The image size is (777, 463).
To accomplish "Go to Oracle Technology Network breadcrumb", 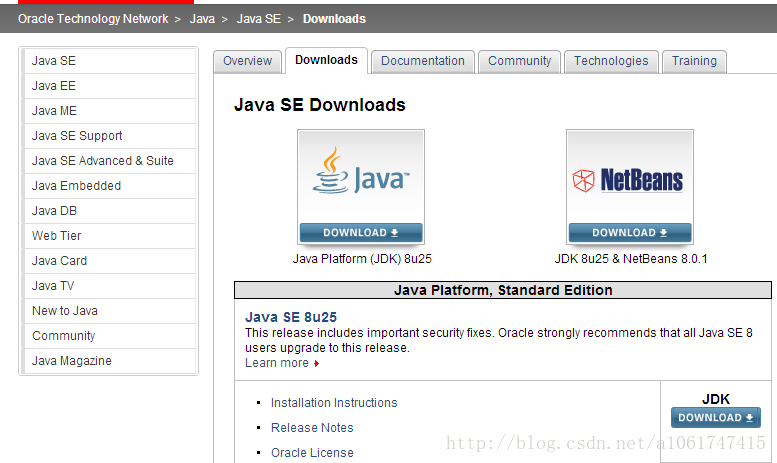I will 93,19.
